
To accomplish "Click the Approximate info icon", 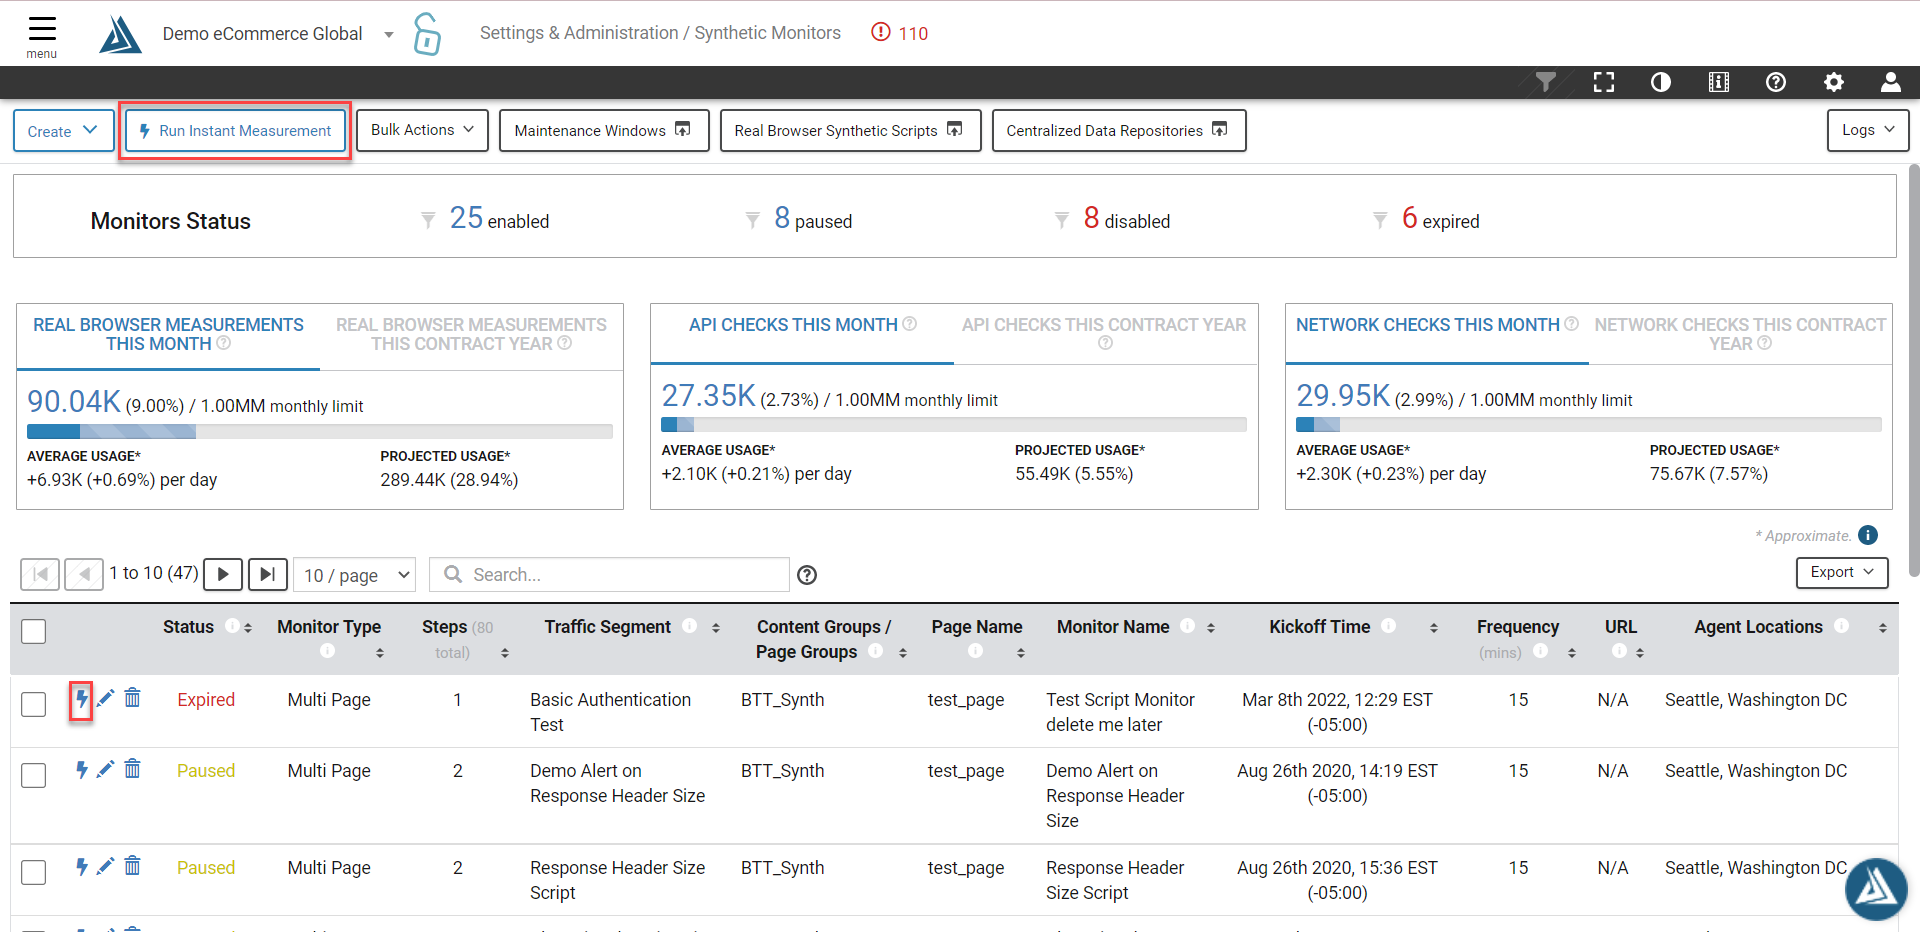I will coord(1868,535).
